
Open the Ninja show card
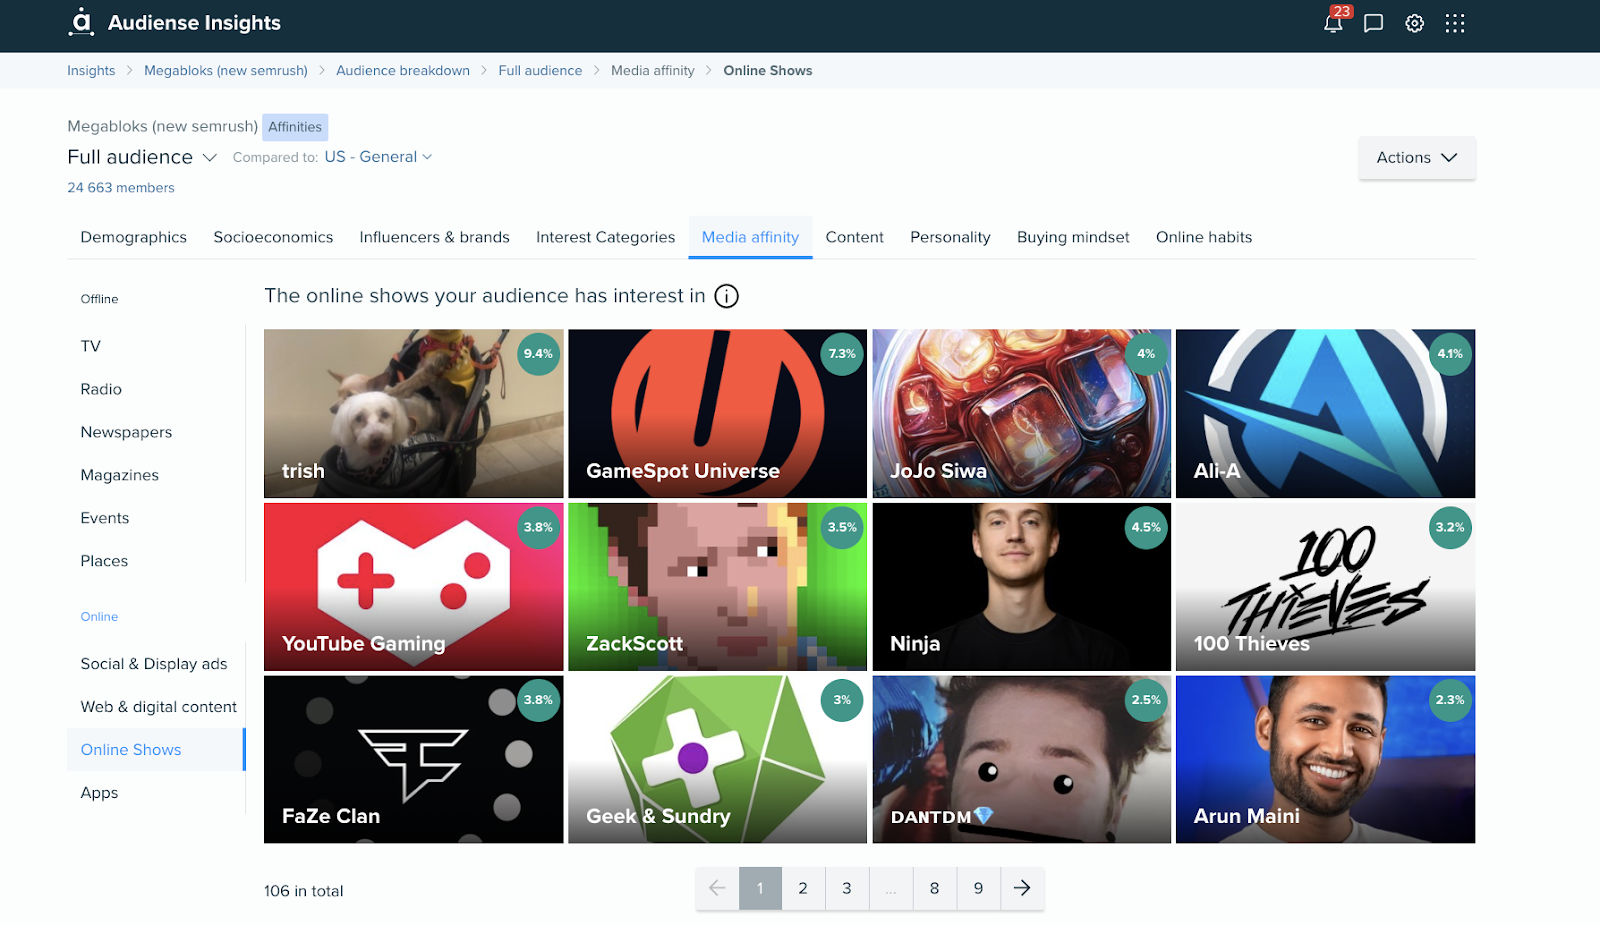pos(1021,587)
